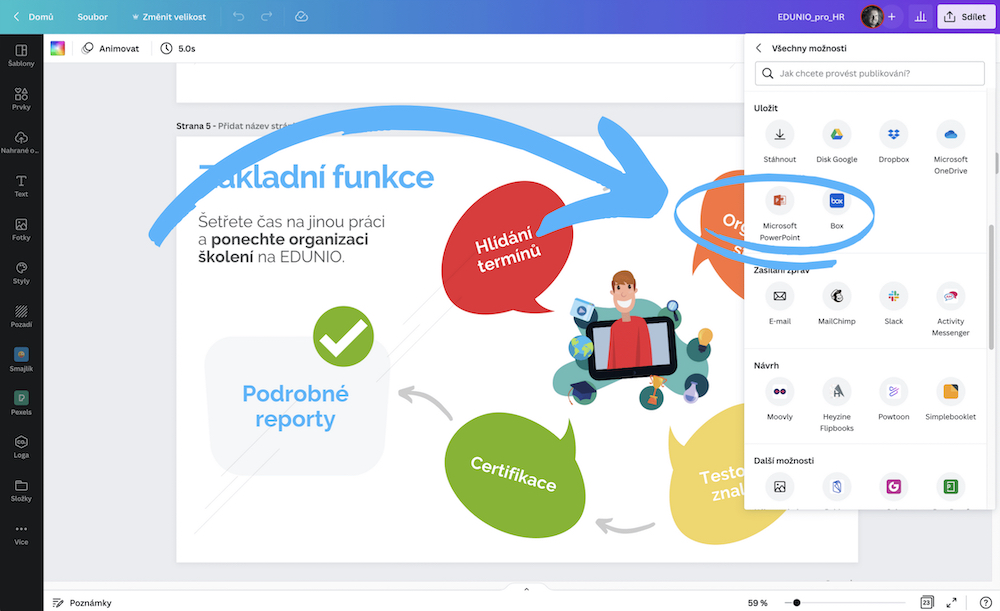Click the Sdílet share button
1000x611 pixels.
tap(966, 17)
